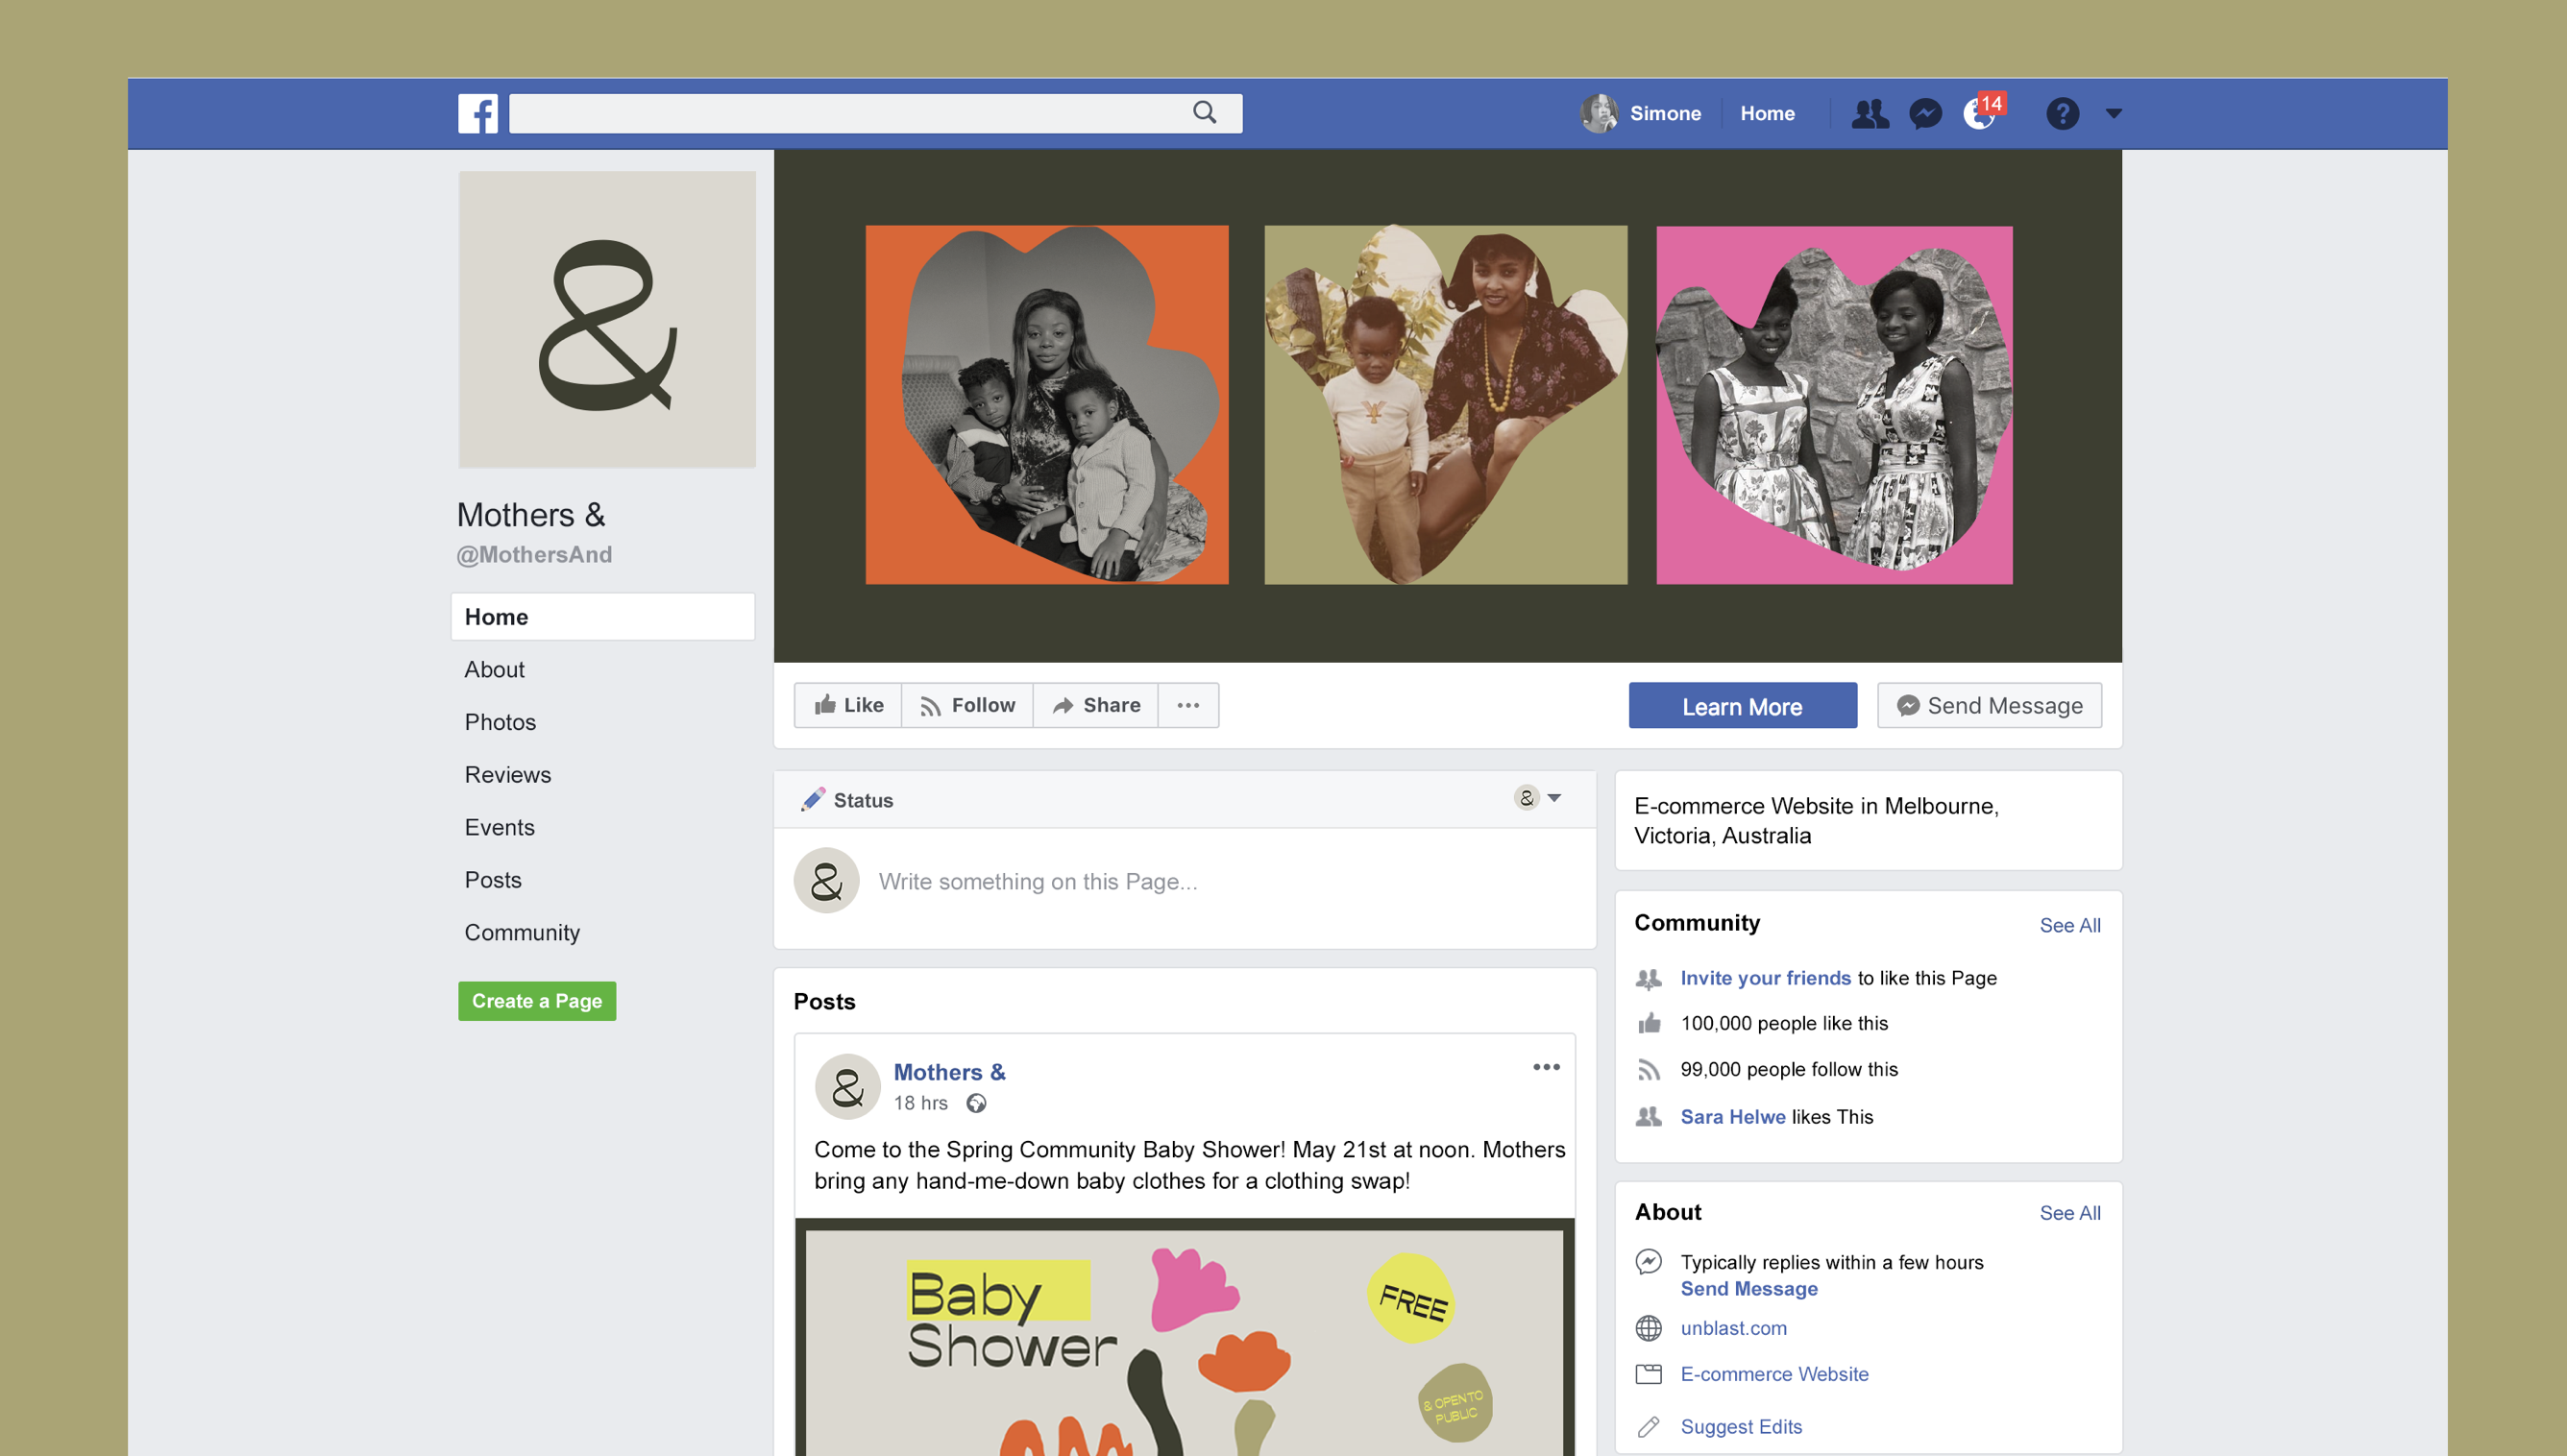Screen dimensions: 2567x1456
Task: Open the Posts section in sidebar
Action: click(493, 879)
